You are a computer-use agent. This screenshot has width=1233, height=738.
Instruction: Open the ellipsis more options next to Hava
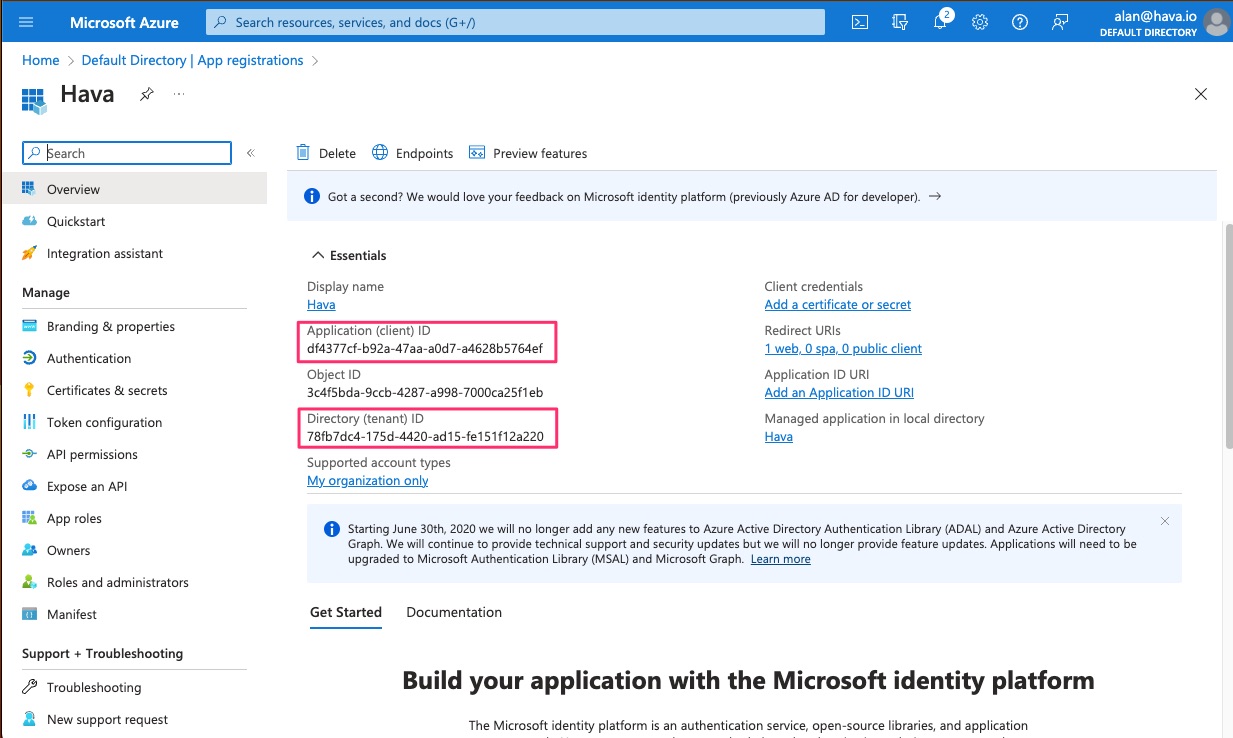click(179, 94)
